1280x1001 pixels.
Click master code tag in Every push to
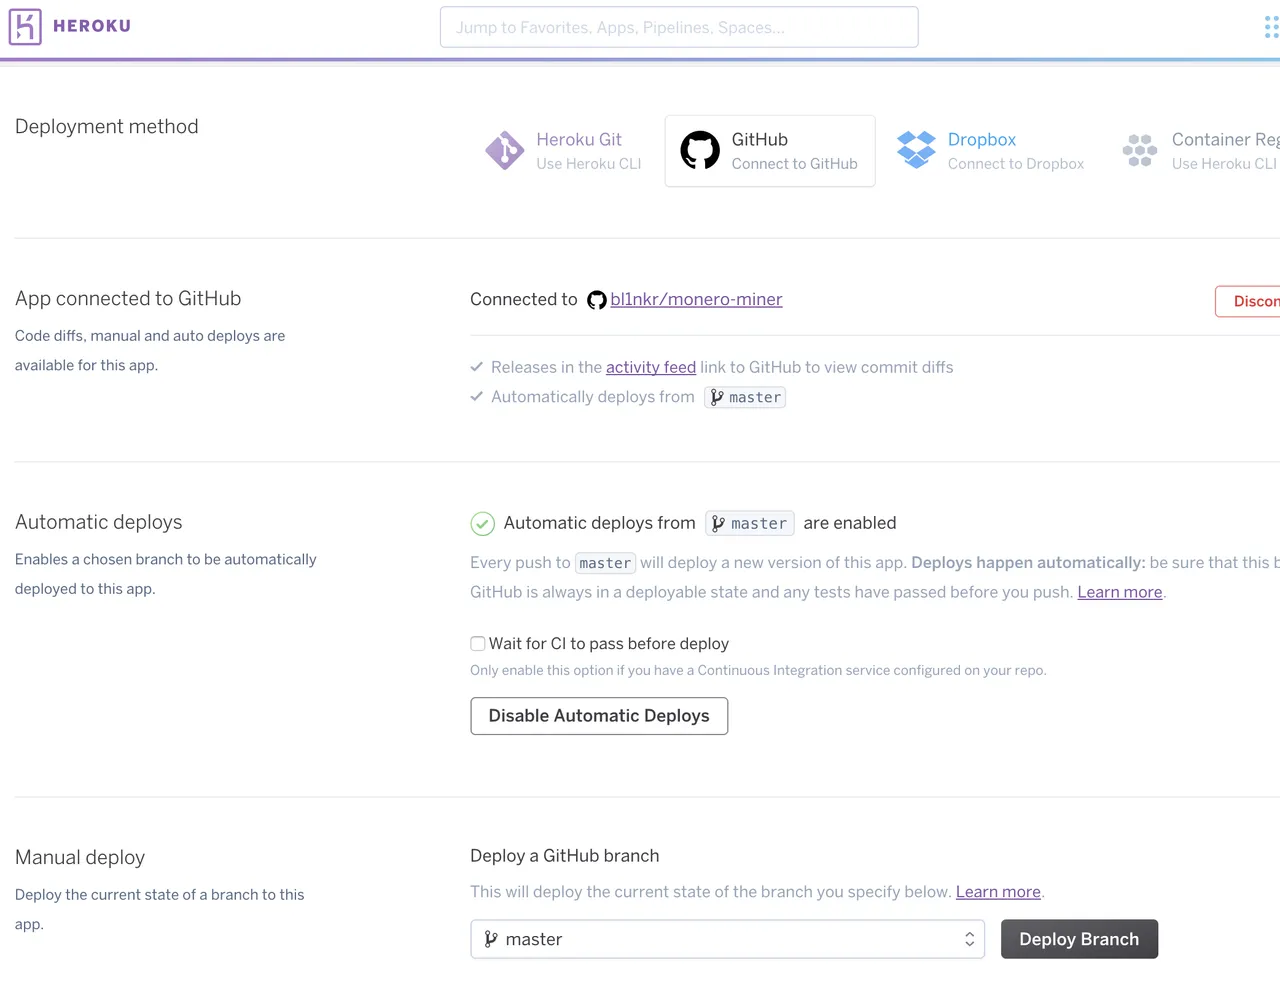point(605,563)
